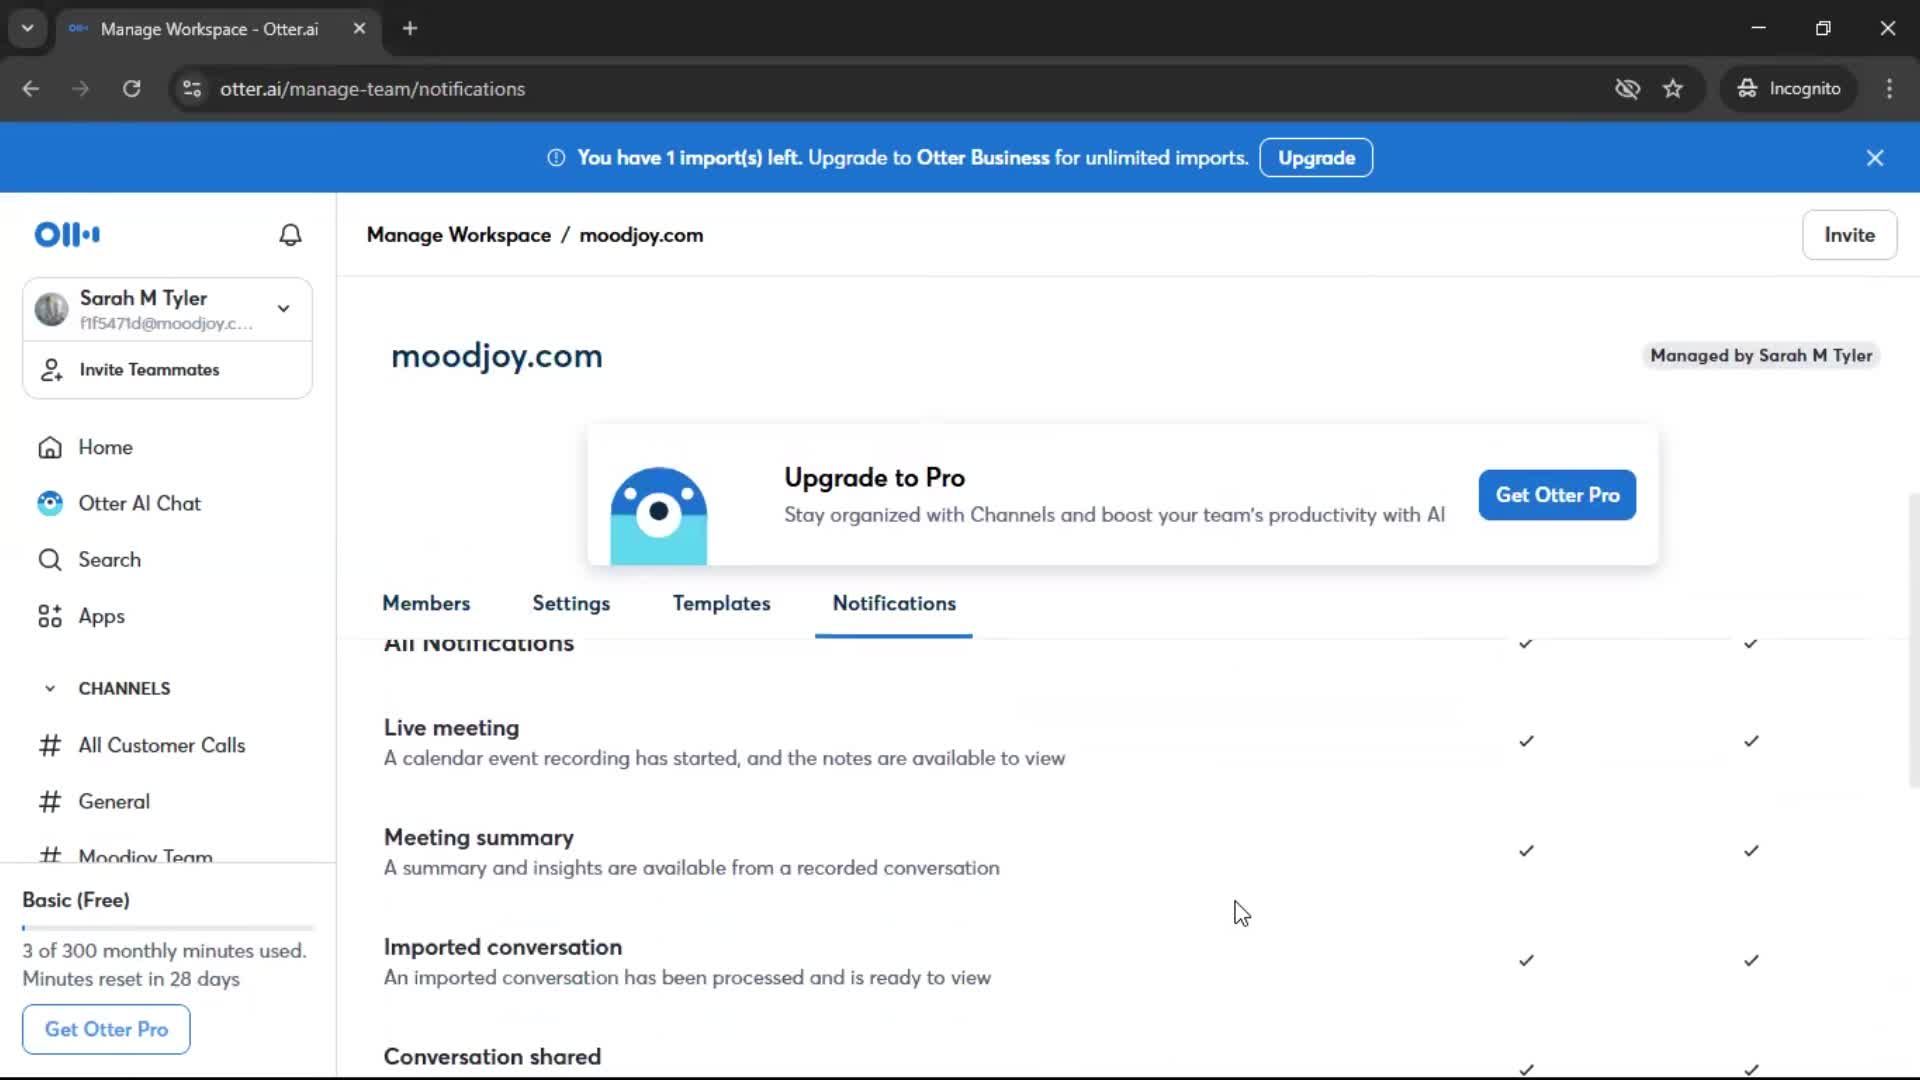Click the Incognito indicator
Image resolution: width=1920 pixels, height=1080 pixels.
1789,89
